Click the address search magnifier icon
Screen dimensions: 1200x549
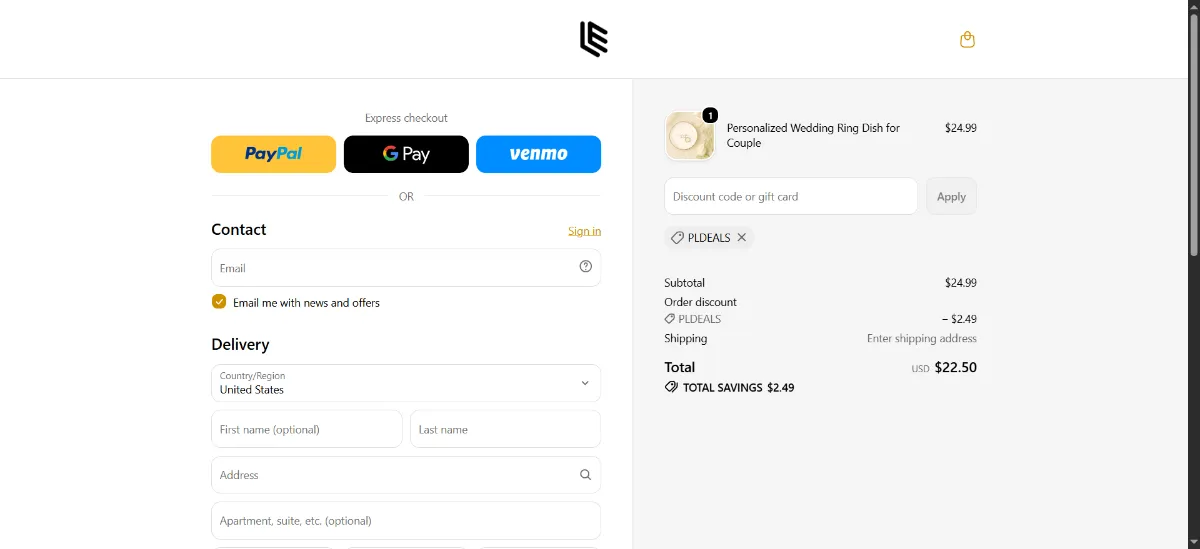point(586,475)
